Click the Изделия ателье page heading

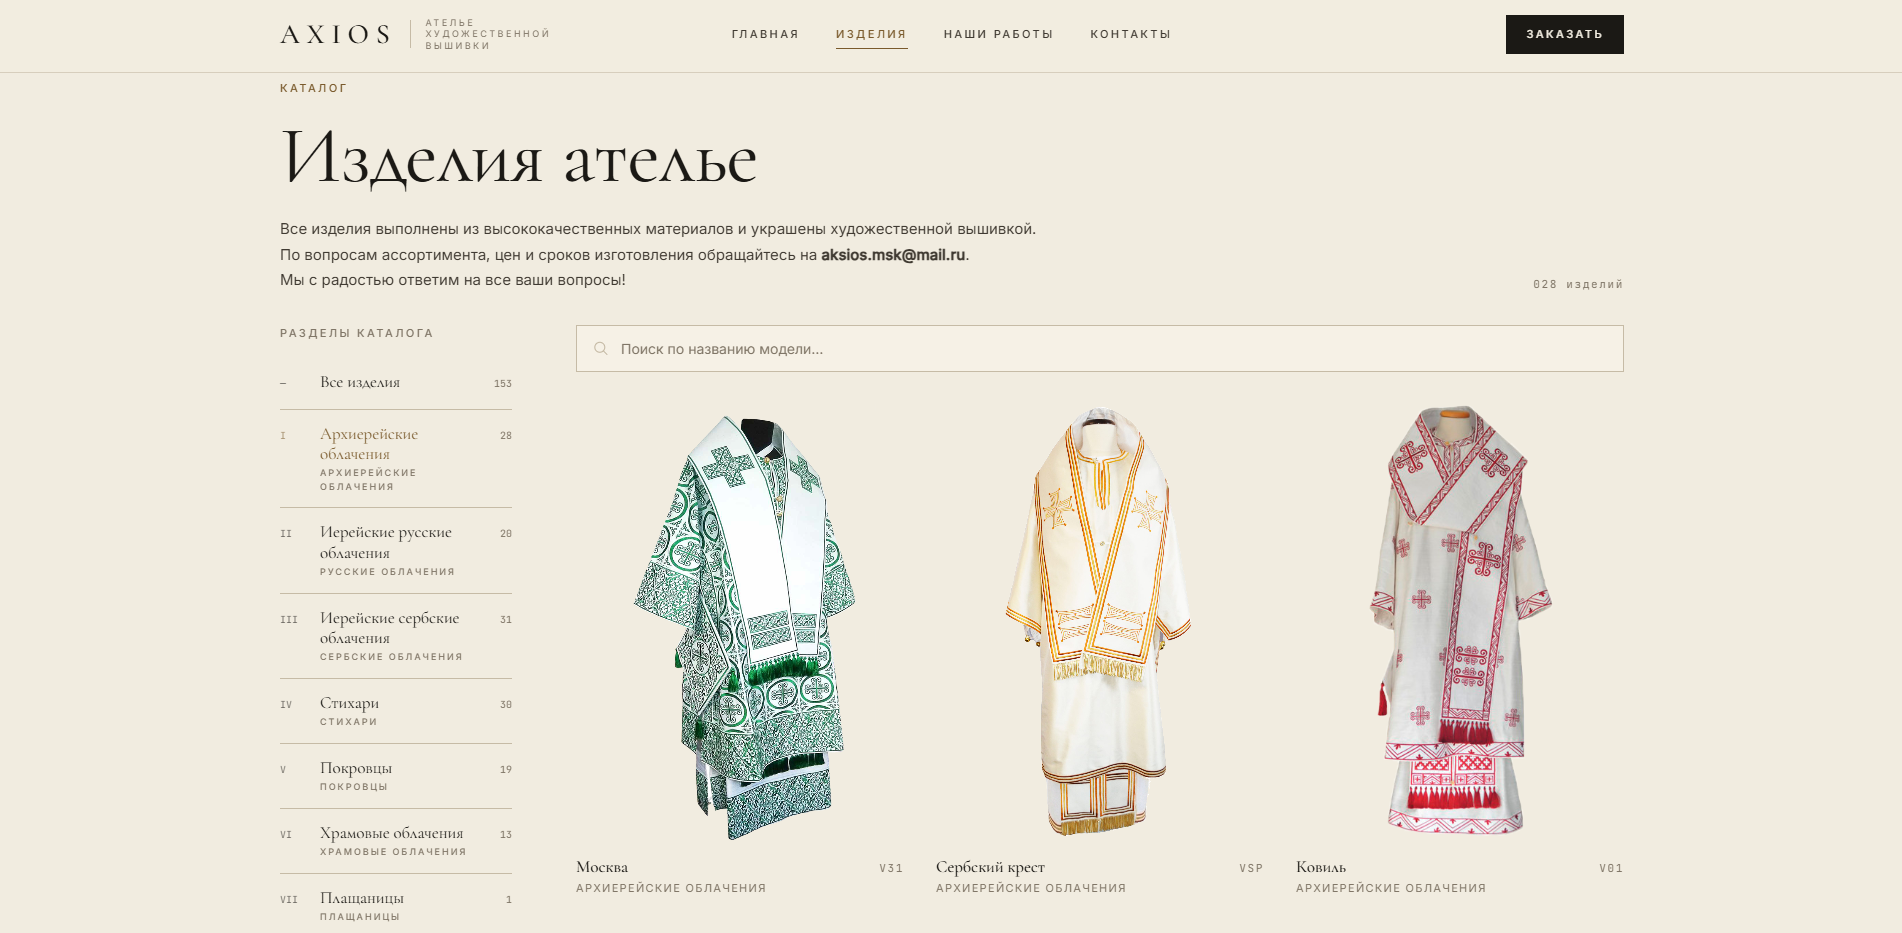(518, 158)
